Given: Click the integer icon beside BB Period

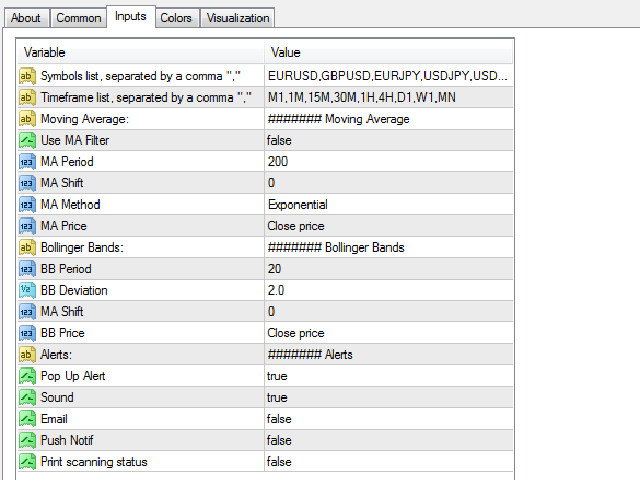Looking at the screenshot, I should click(x=27, y=269).
